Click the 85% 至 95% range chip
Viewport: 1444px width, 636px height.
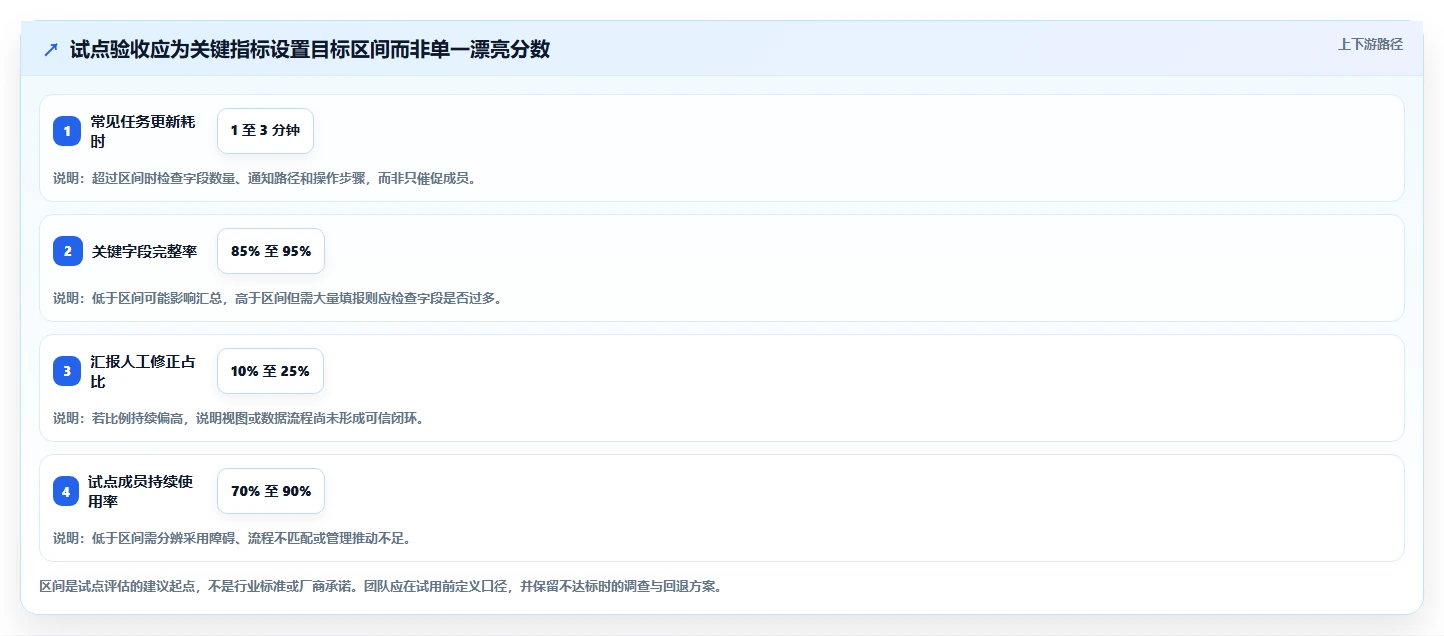click(271, 251)
